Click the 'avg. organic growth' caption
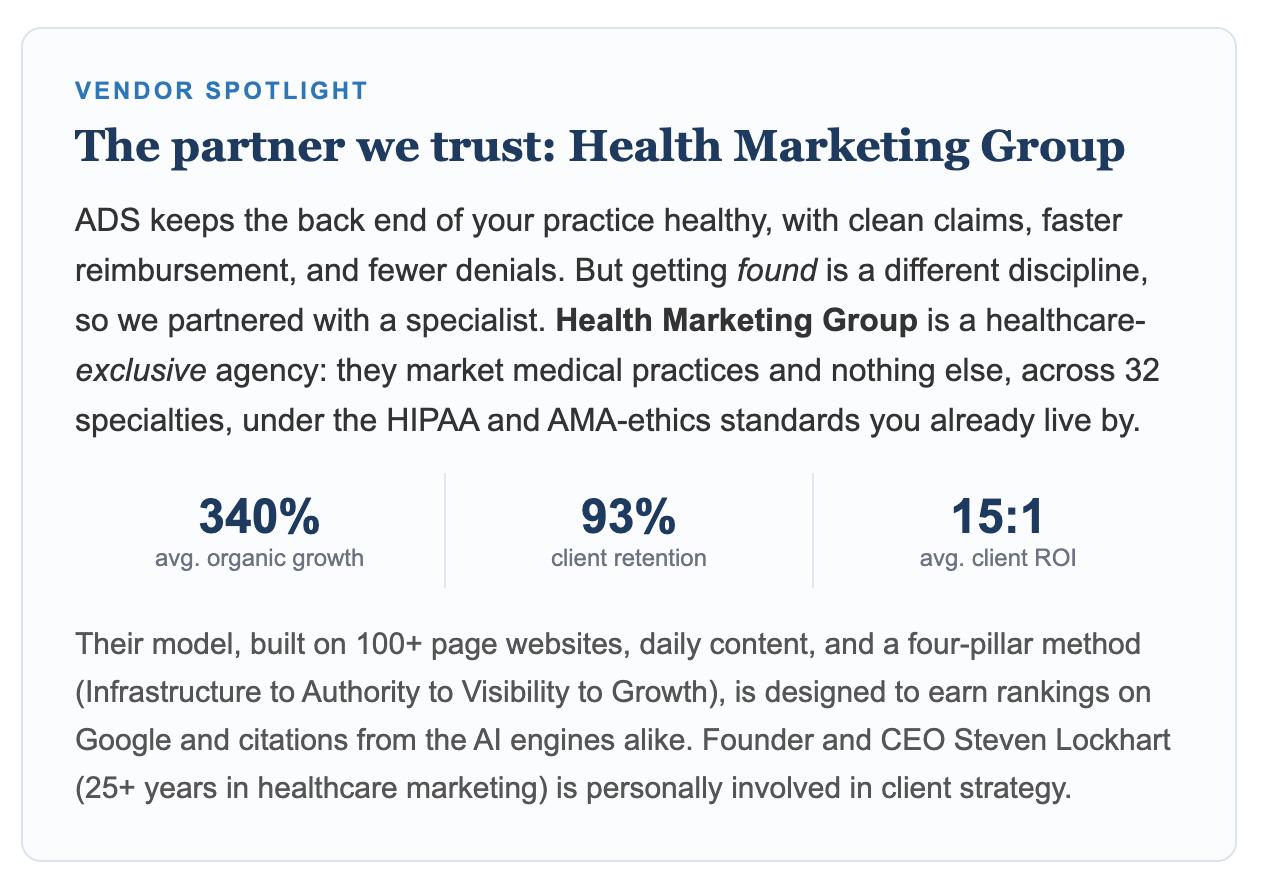1266x894 pixels. click(259, 558)
